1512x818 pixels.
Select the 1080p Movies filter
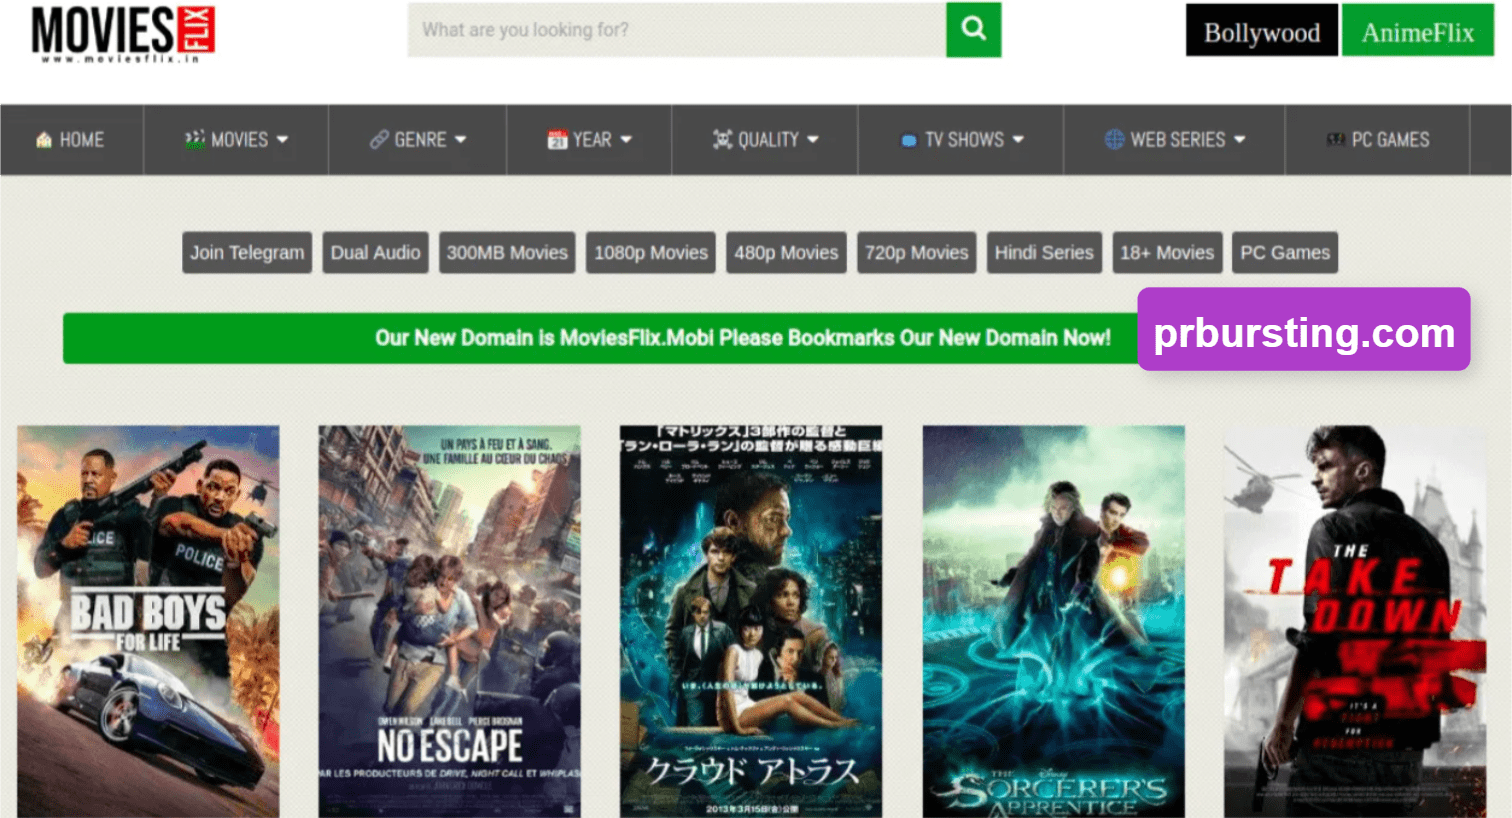coord(650,252)
